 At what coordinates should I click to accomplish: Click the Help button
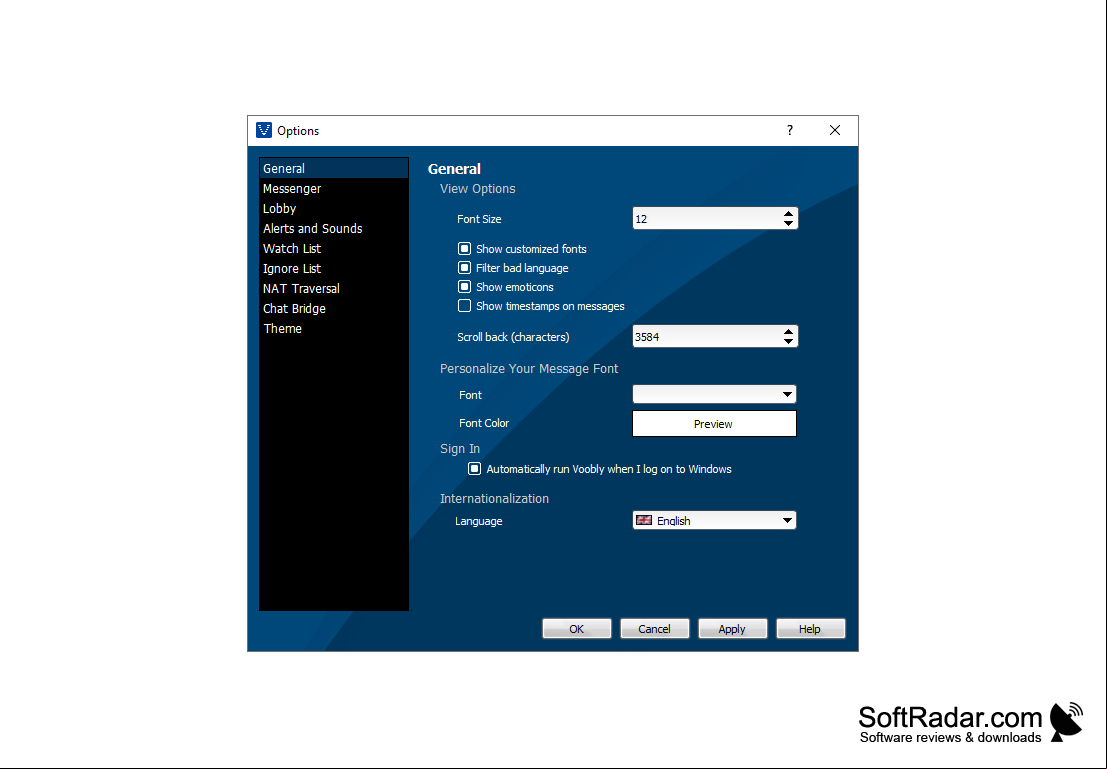tap(810, 628)
